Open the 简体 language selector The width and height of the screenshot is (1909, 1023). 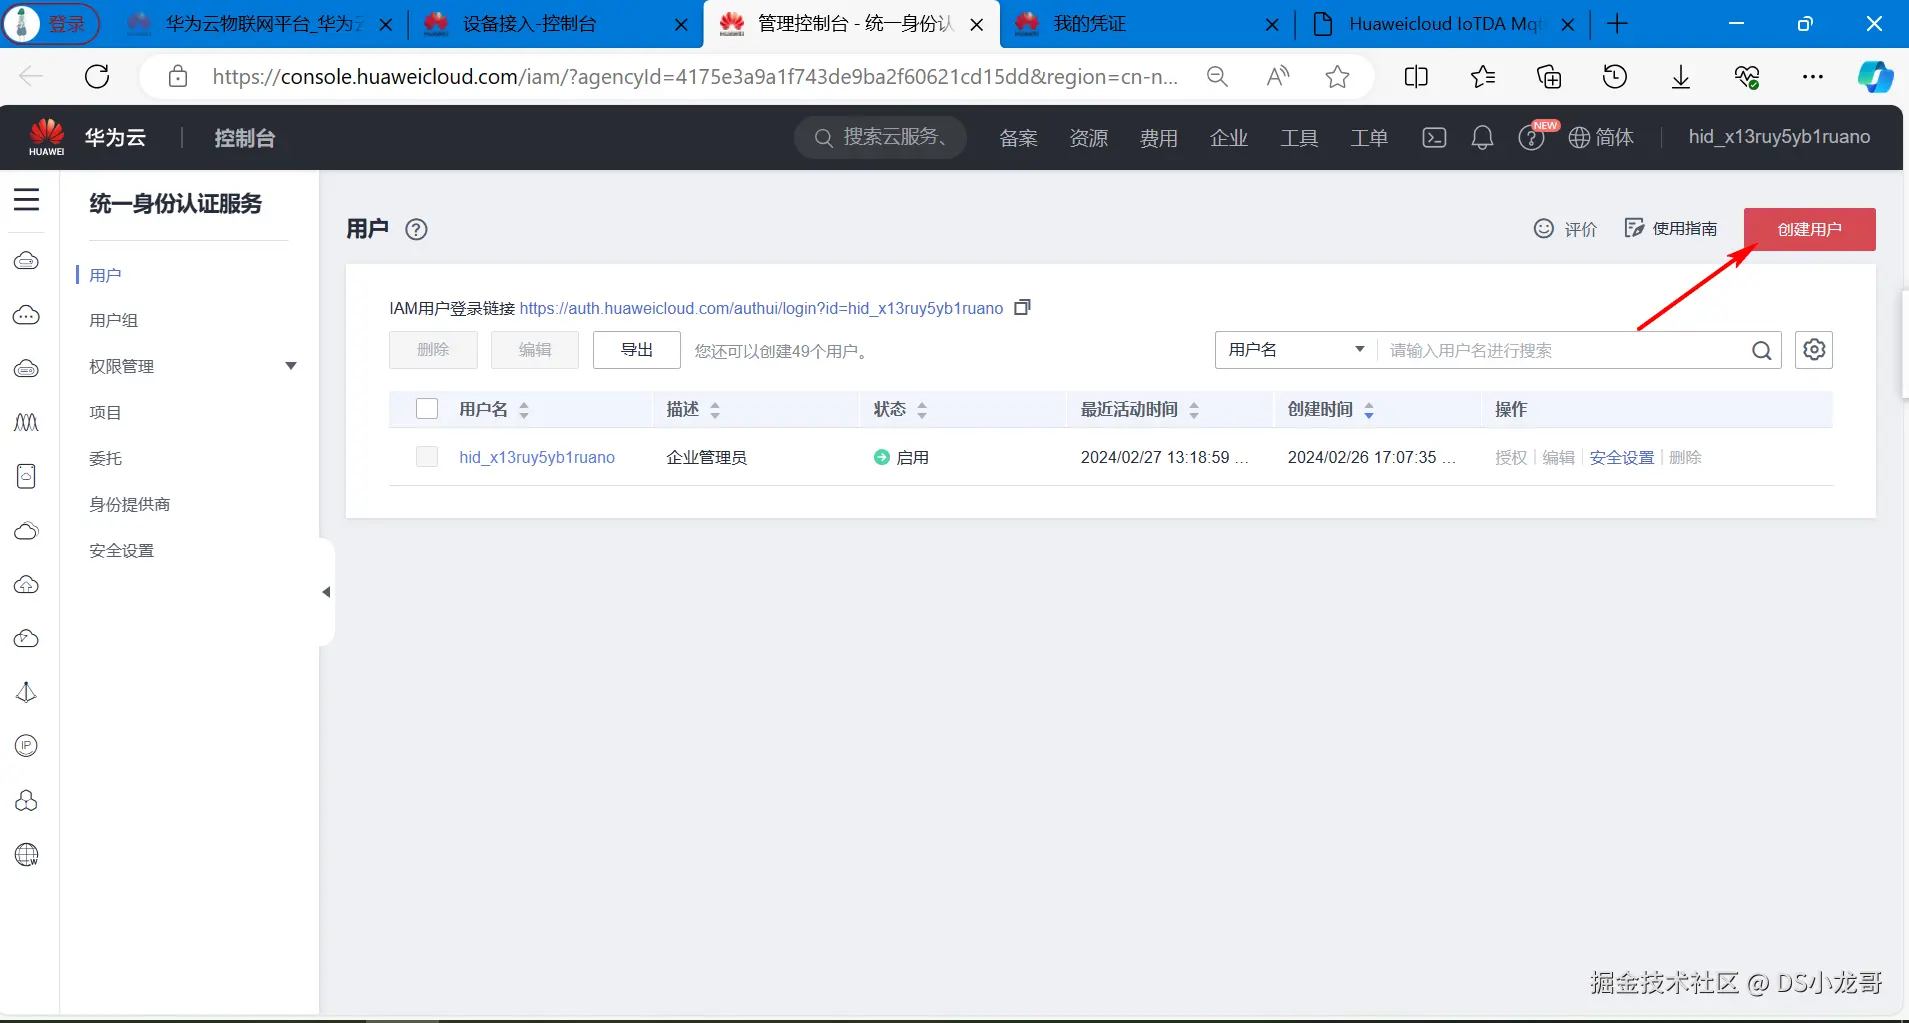[1601, 137]
